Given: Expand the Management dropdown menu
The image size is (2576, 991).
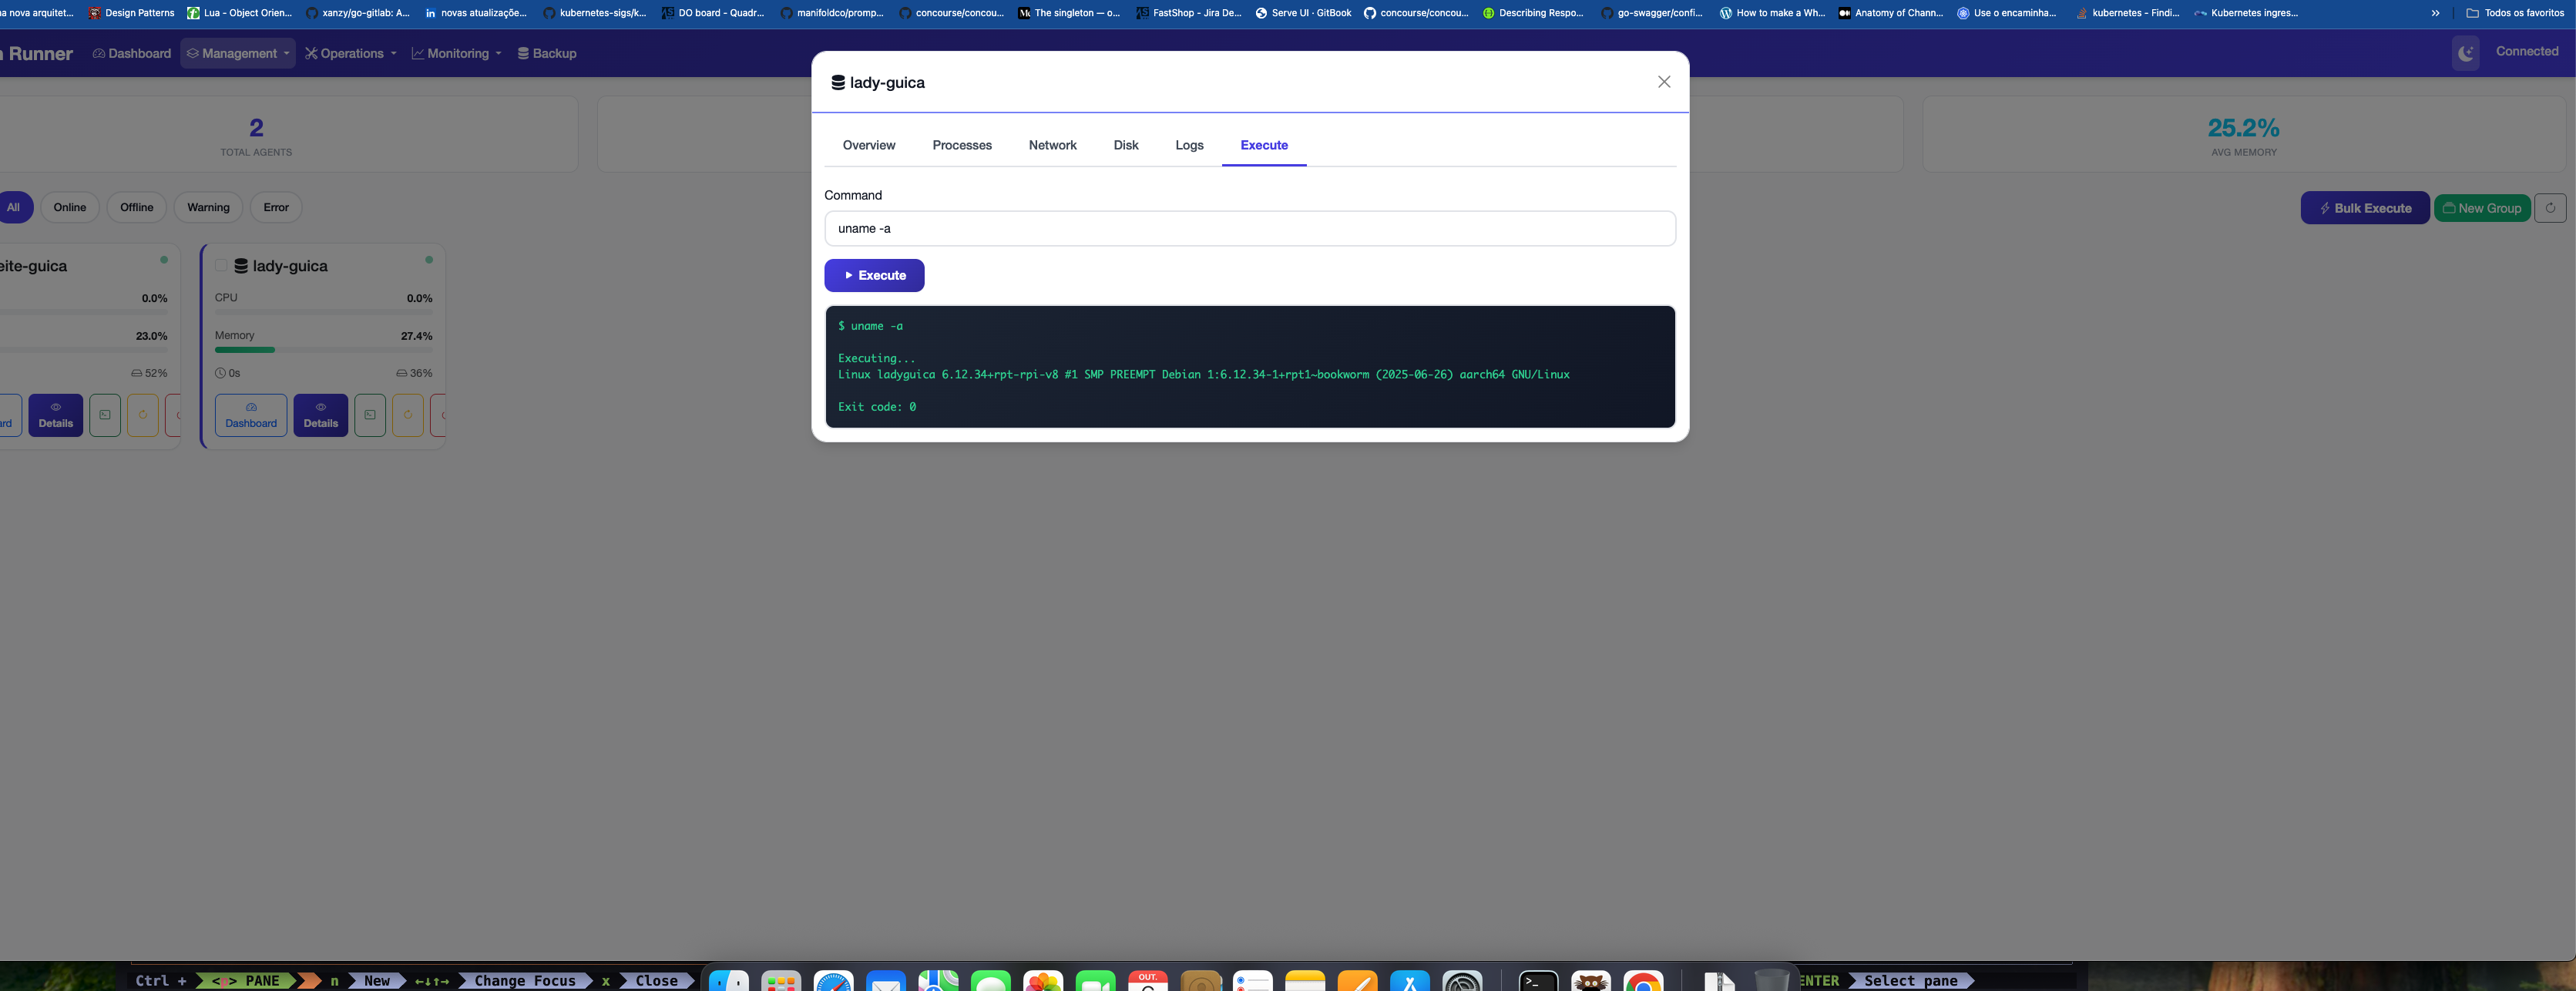Looking at the screenshot, I should pos(238,53).
